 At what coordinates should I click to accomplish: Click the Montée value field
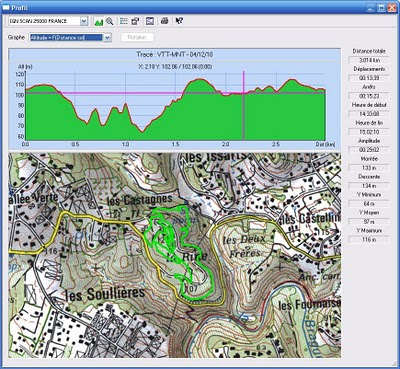369,168
